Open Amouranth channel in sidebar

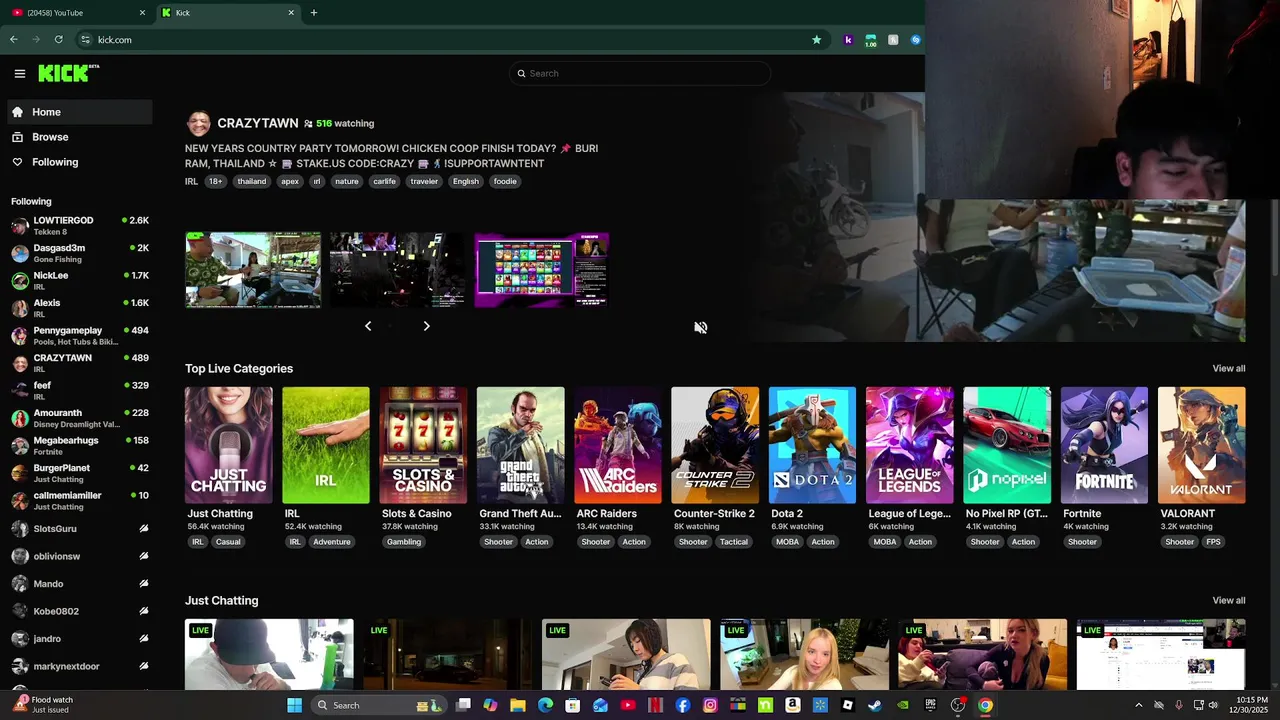79,418
